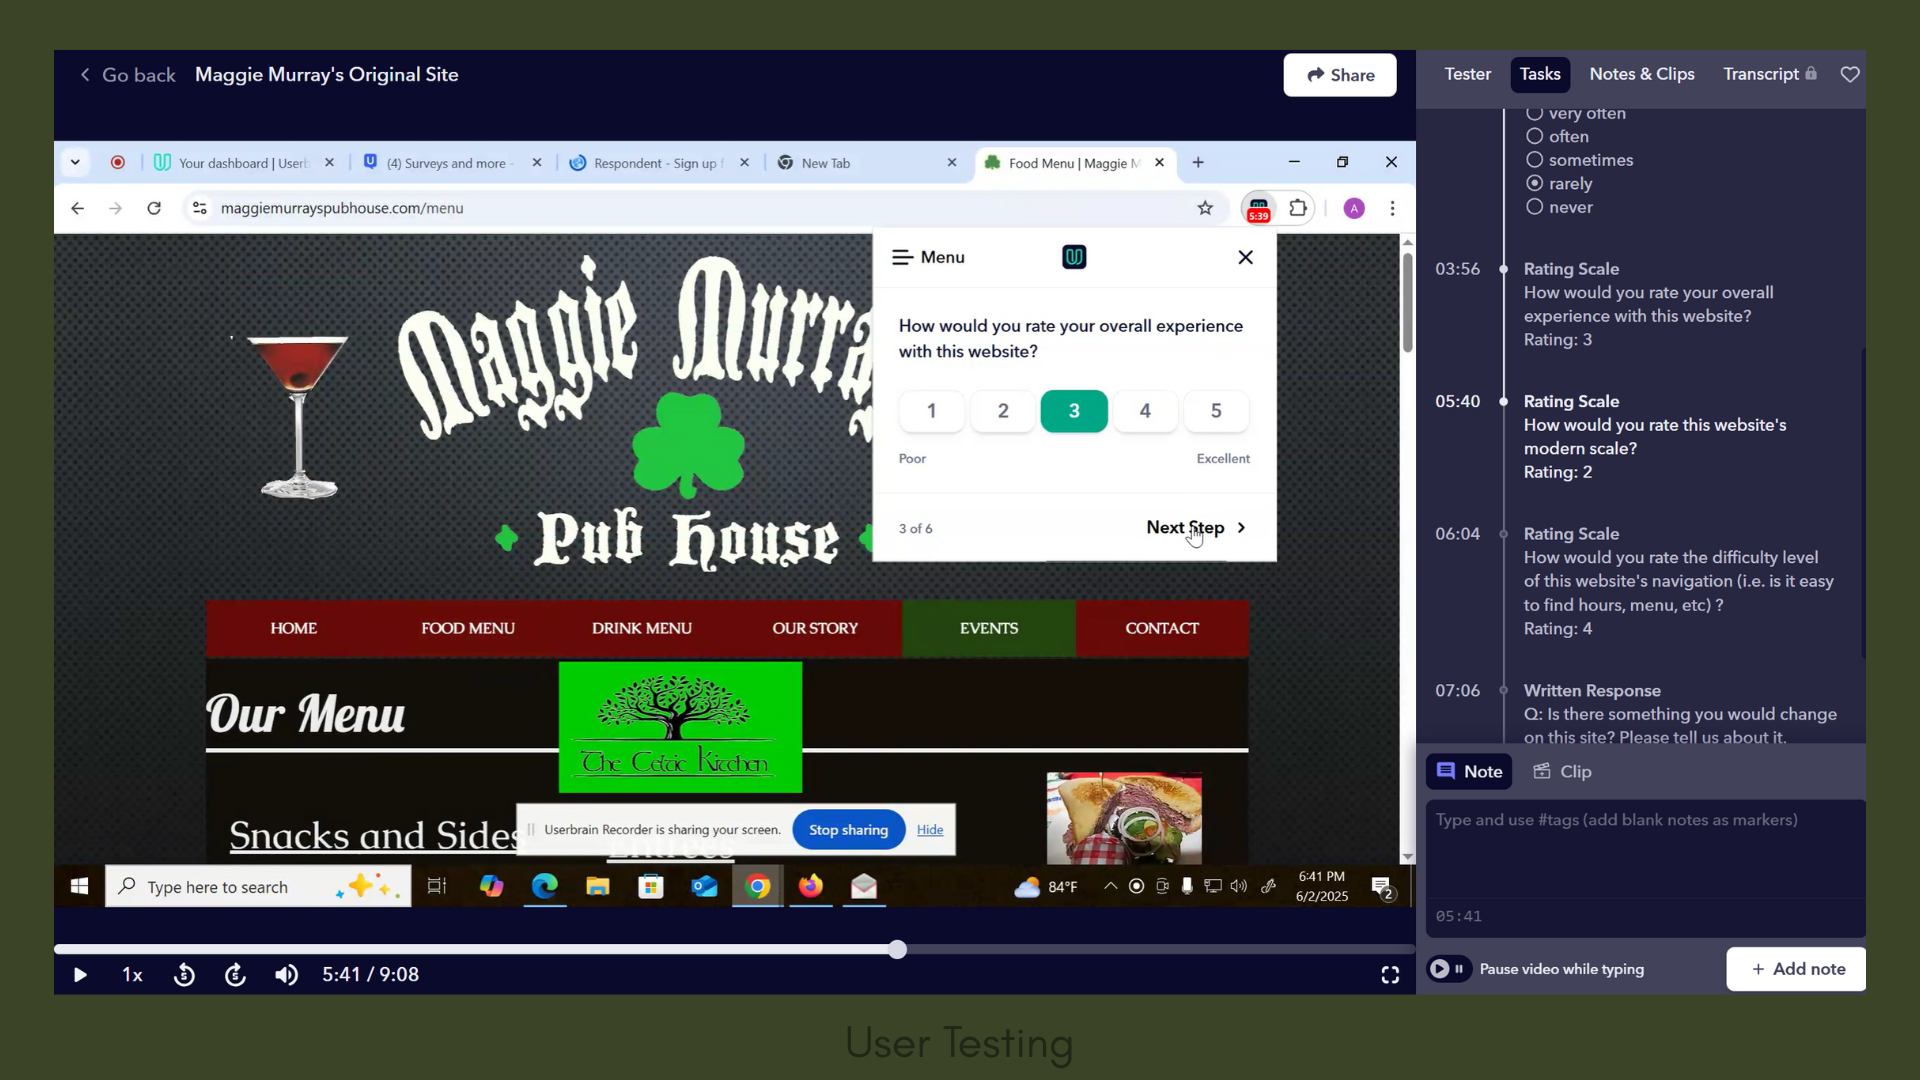Switch to Notes & Clips tab
The width and height of the screenshot is (1920, 1080).
pyautogui.click(x=1642, y=75)
